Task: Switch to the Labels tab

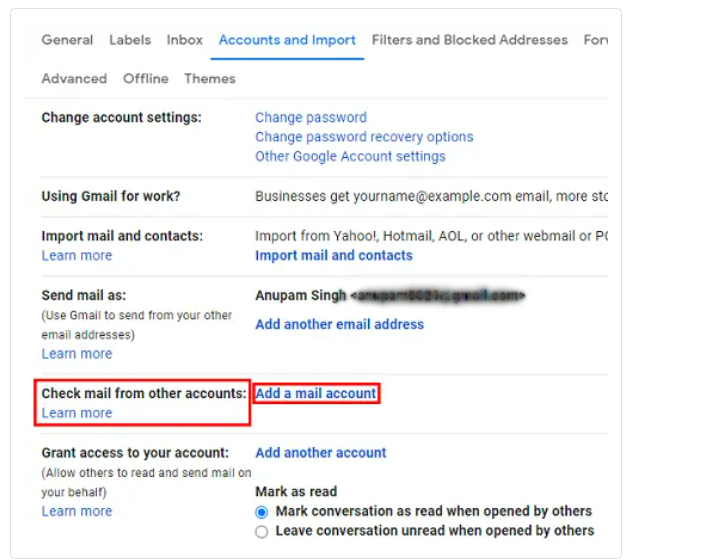Action: click(x=130, y=40)
